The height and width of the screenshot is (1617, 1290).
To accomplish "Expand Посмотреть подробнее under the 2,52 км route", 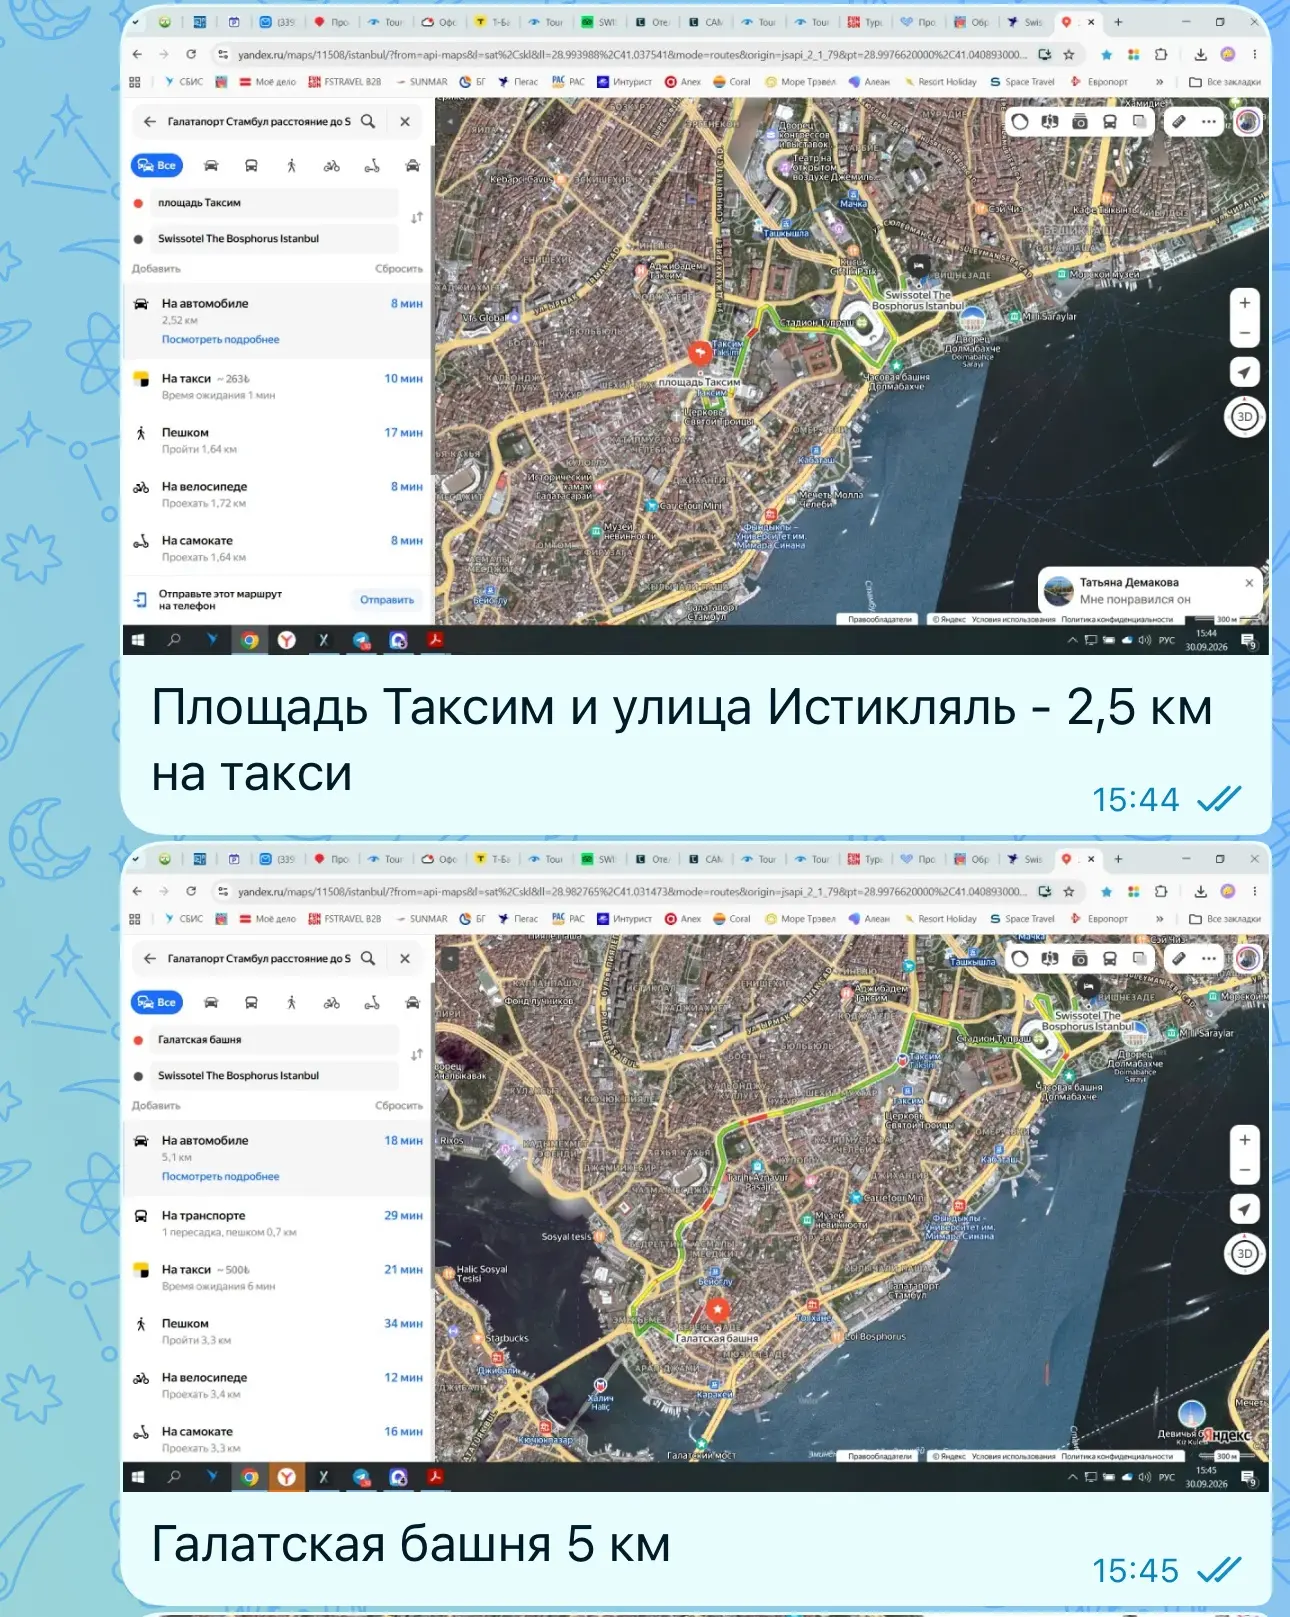I will (x=221, y=340).
